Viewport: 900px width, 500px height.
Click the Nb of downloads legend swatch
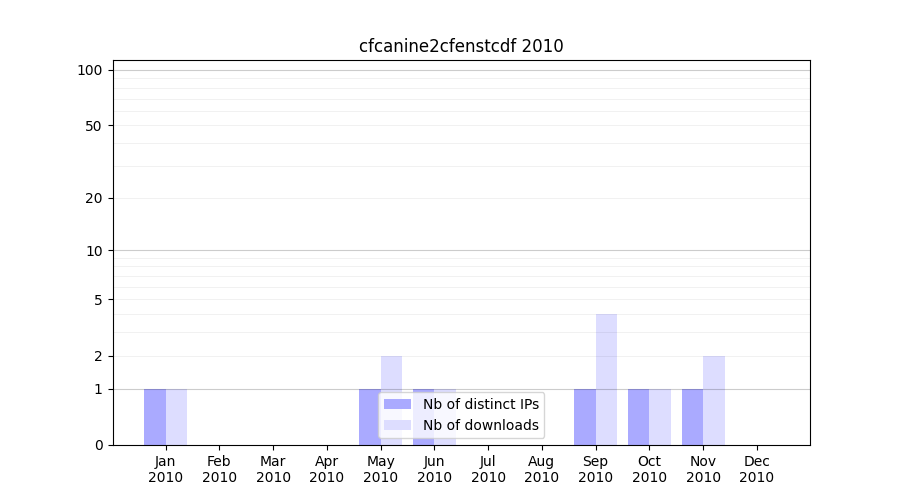397,425
